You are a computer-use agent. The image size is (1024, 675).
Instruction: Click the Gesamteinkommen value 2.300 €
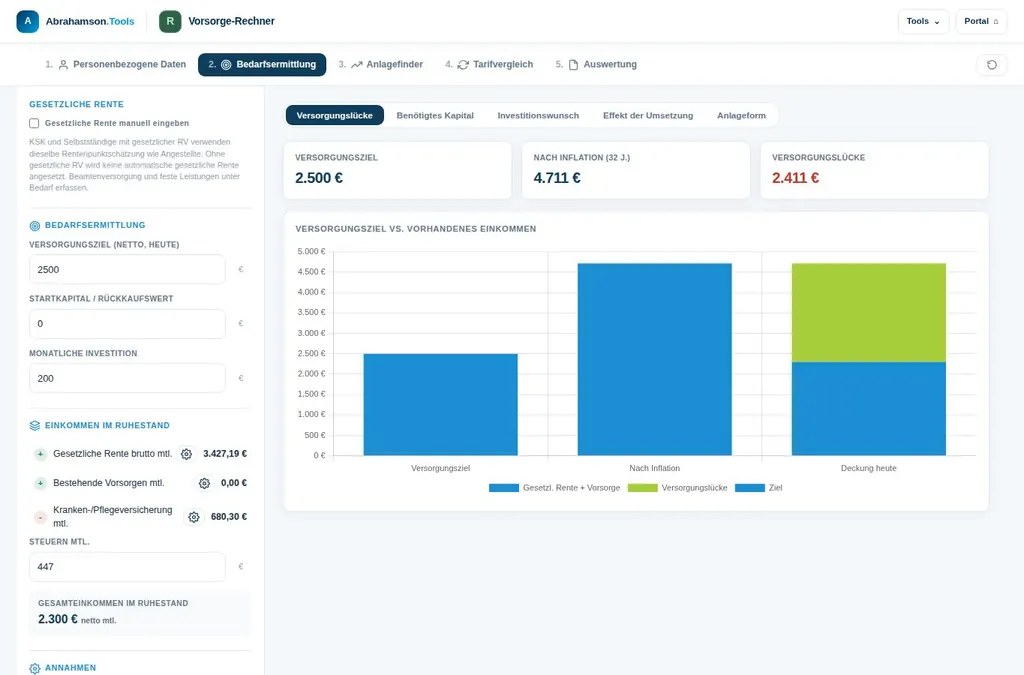pyautogui.click(x=57, y=619)
